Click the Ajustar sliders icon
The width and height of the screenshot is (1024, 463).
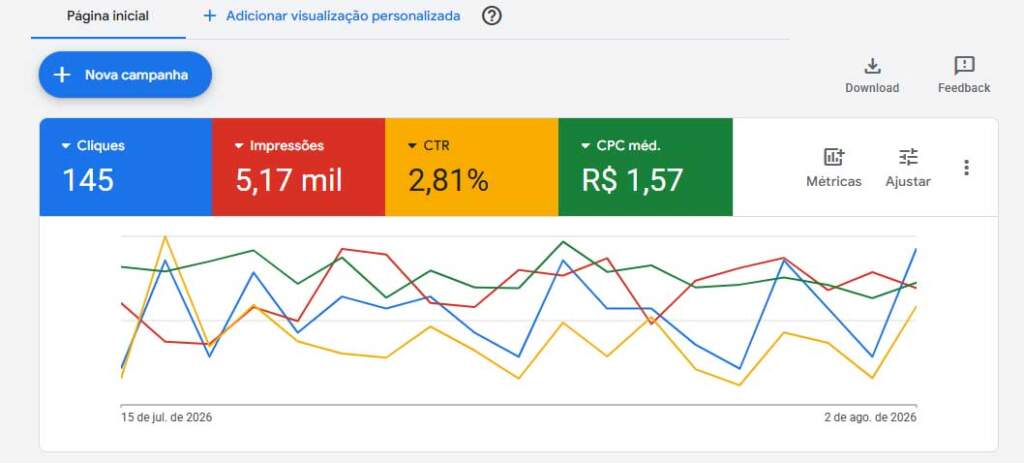click(908, 157)
